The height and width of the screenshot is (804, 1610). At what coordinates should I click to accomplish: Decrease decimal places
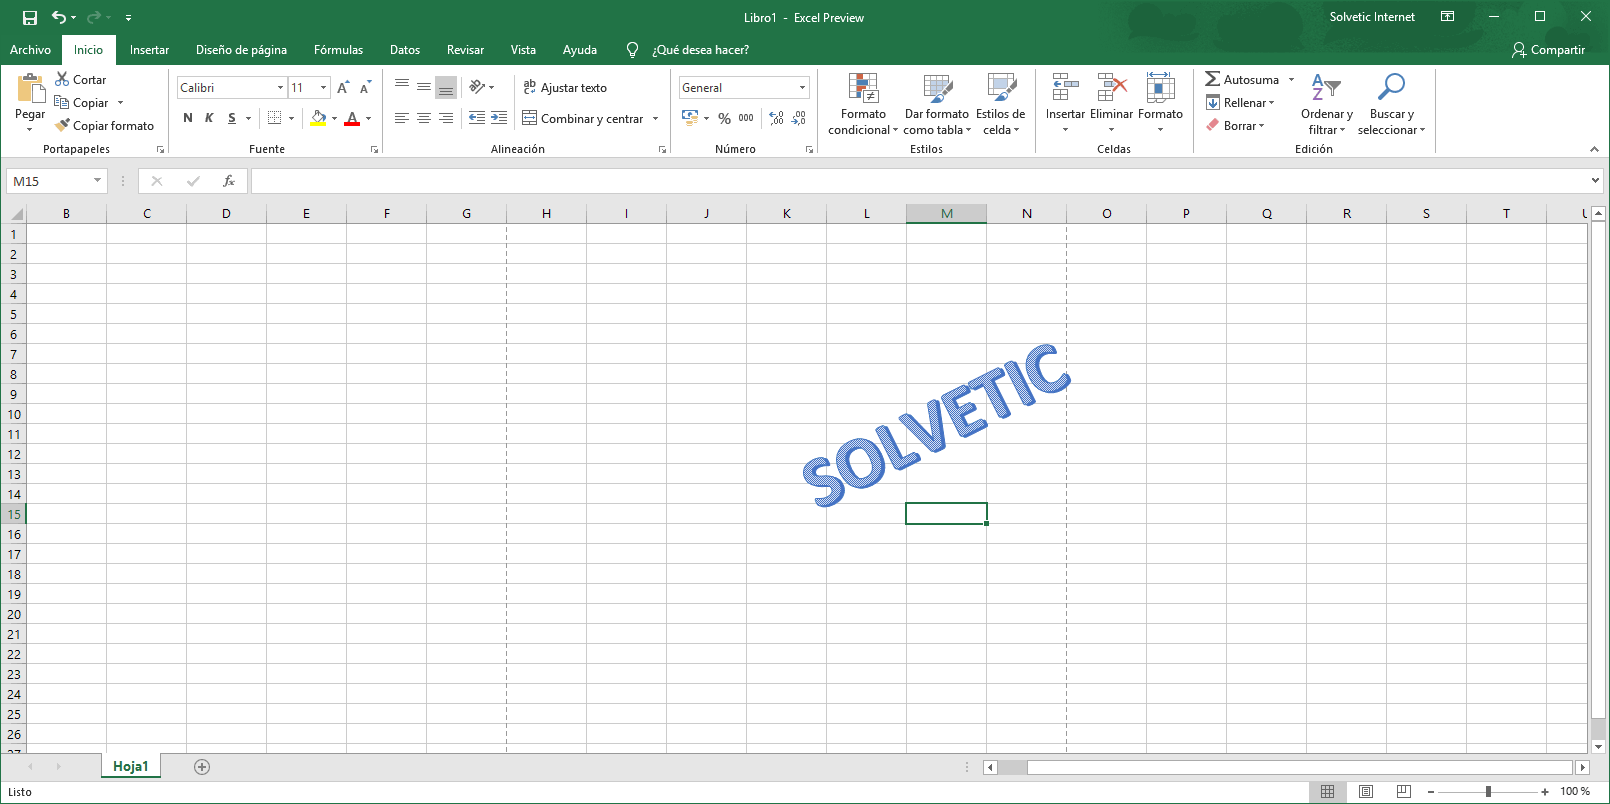pyautogui.click(x=799, y=118)
